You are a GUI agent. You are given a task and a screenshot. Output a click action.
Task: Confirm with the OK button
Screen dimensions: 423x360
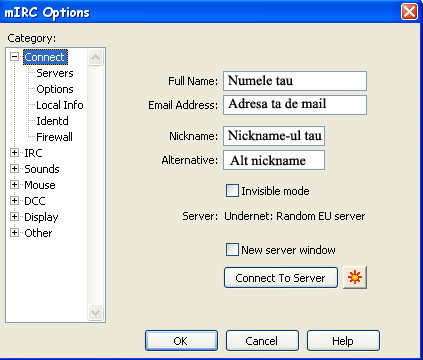[x=181, y=341]
